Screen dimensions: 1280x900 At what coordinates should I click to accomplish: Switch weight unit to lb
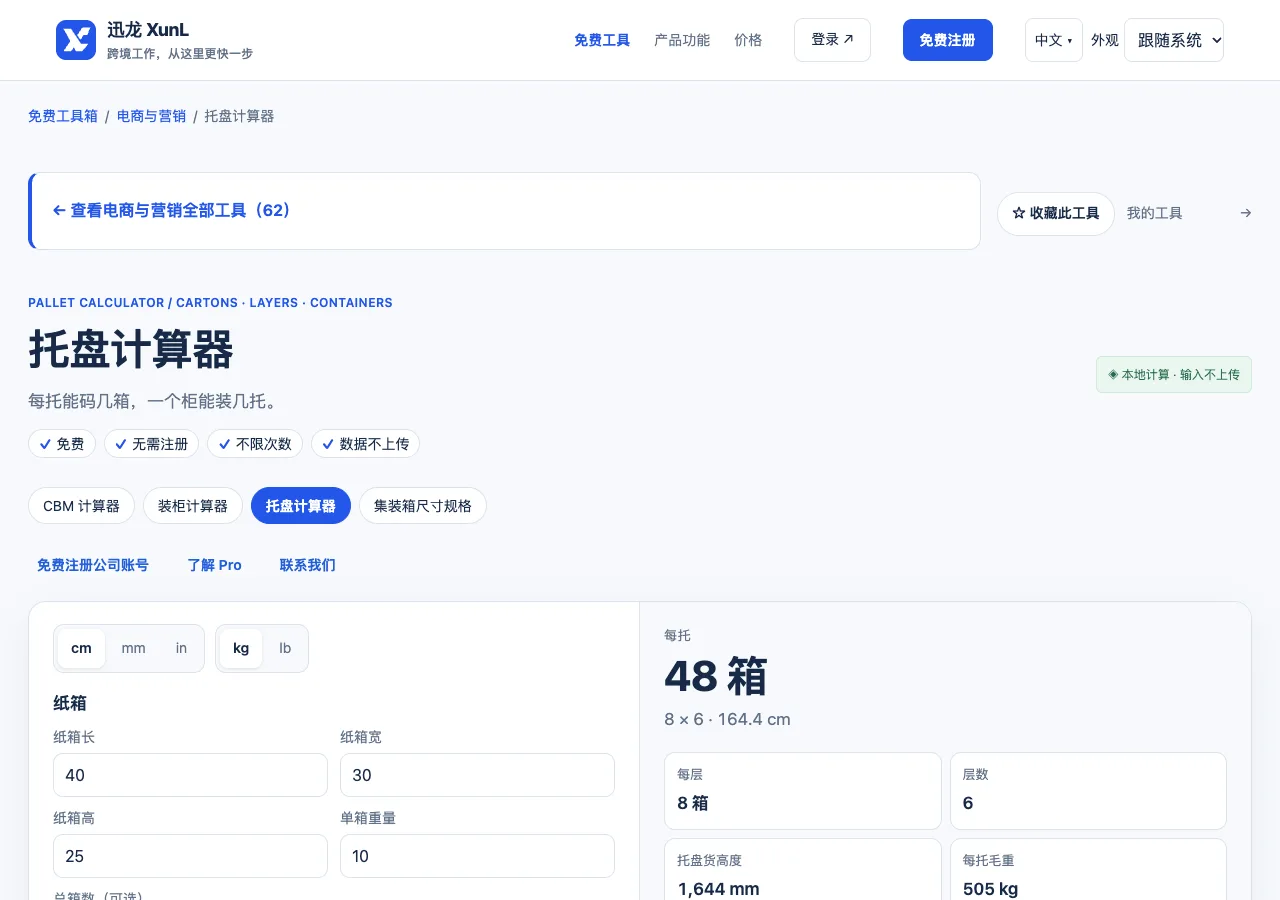pos(285,648)
